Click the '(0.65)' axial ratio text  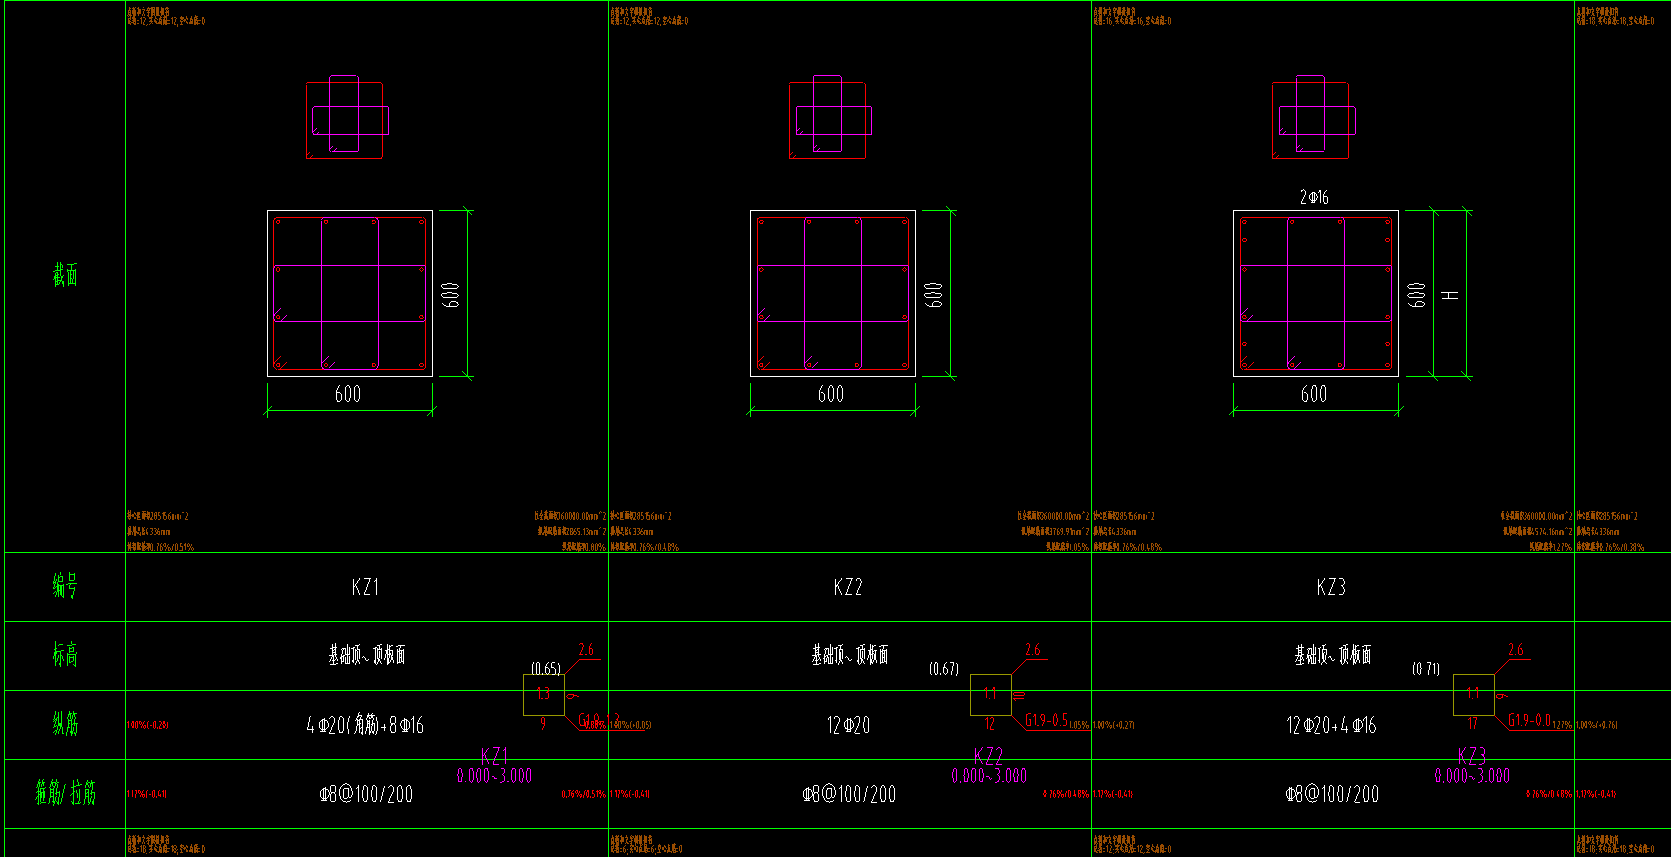tap(546, 668)
